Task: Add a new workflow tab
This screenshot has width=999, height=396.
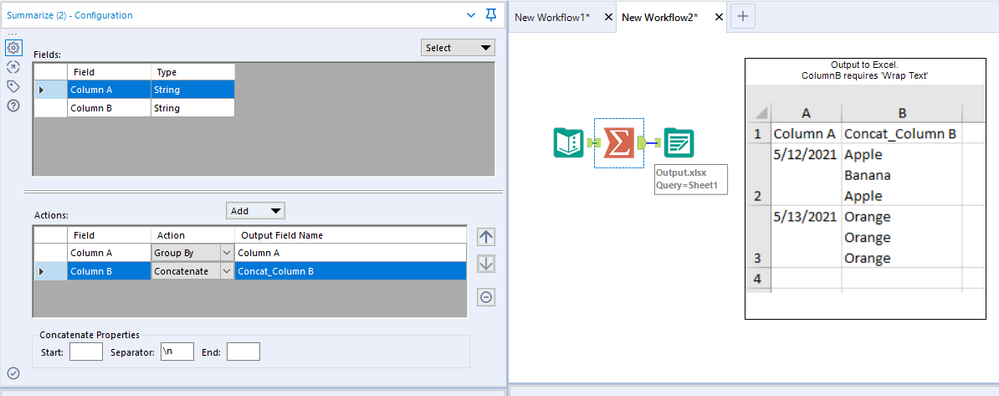Action: tap(742, 17)
